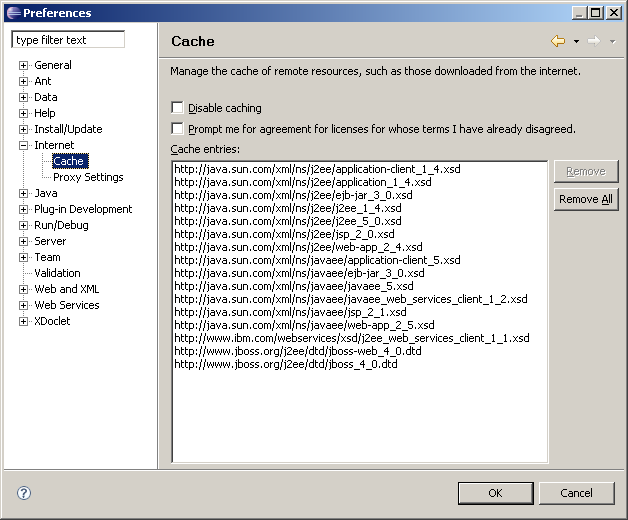This screenshot has height=520, width=628.
Task: Select cache entry j2ee_1_4.xsd
Action: (x=288, y=208)
